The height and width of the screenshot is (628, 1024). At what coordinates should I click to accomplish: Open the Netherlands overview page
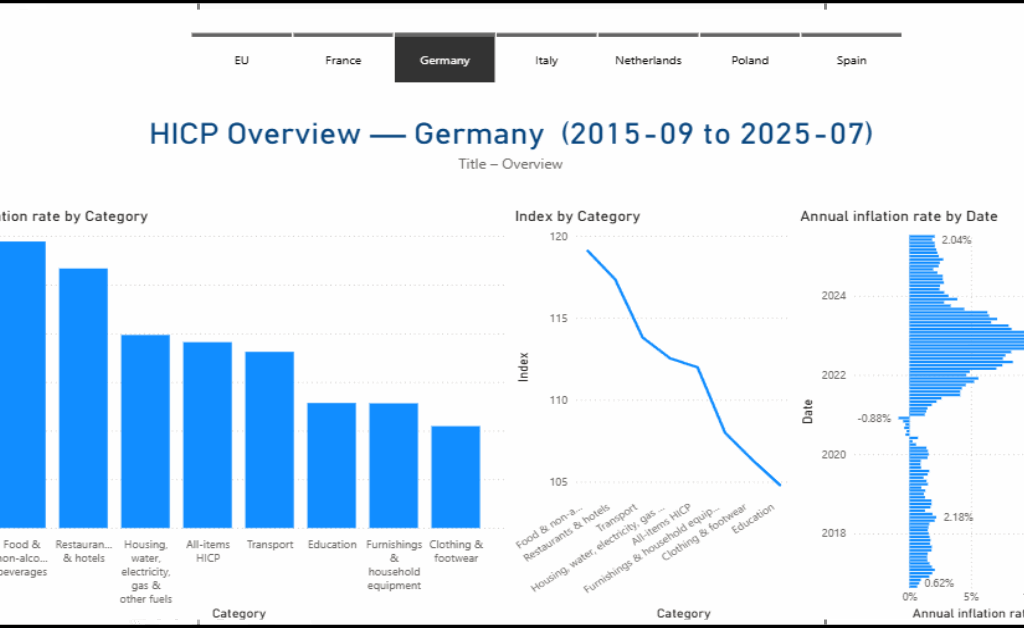coord(648,60)
